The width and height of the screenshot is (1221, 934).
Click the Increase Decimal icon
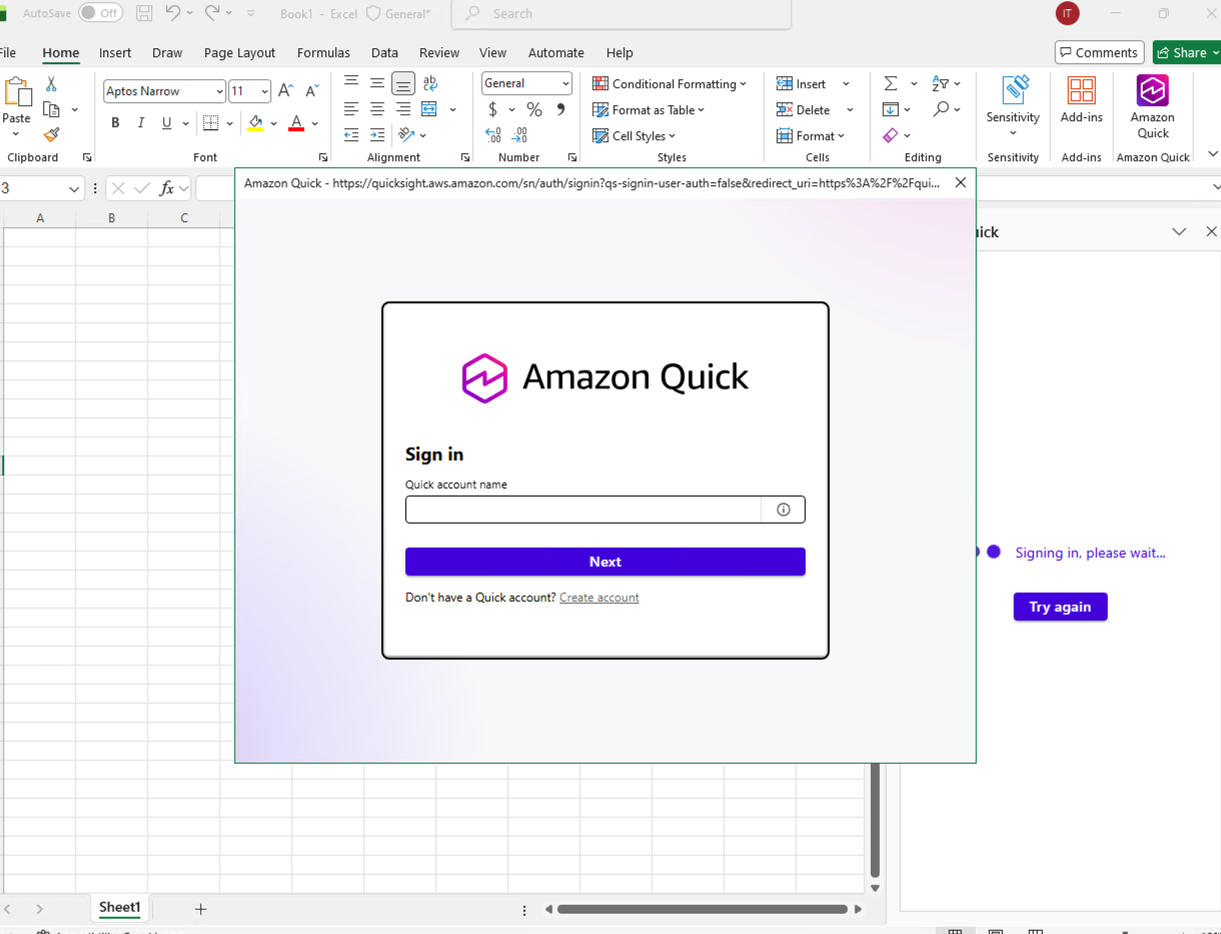click(493, 135)
